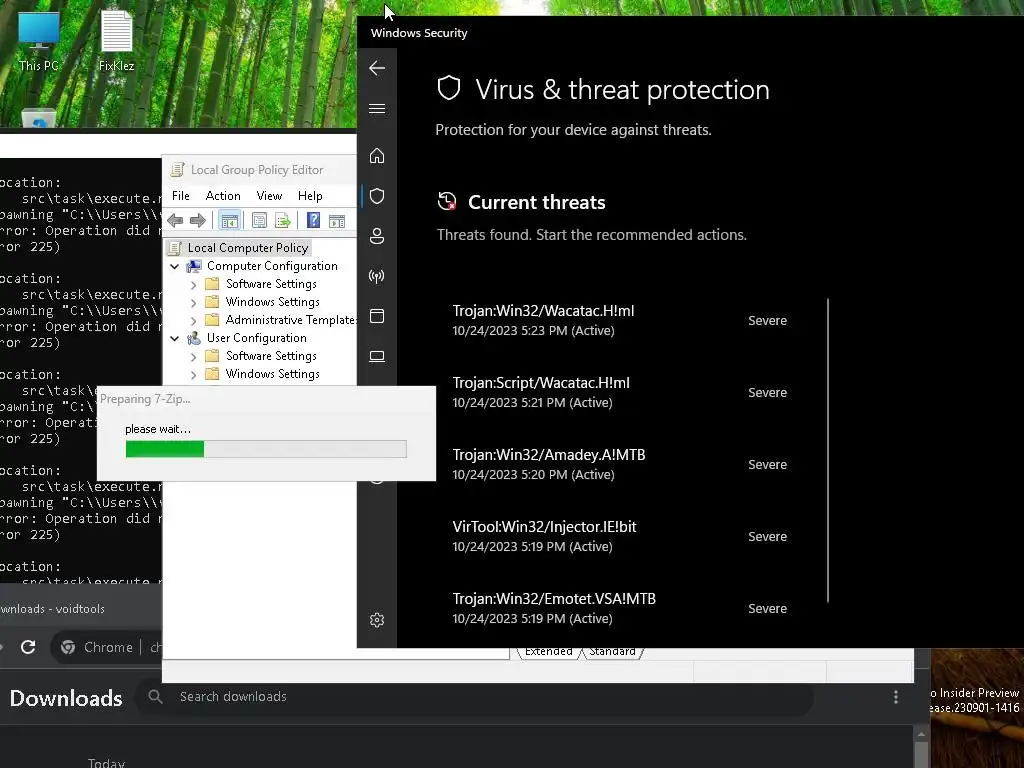Open App & browser control icon
1024x768 pixels.
[377, 316]
